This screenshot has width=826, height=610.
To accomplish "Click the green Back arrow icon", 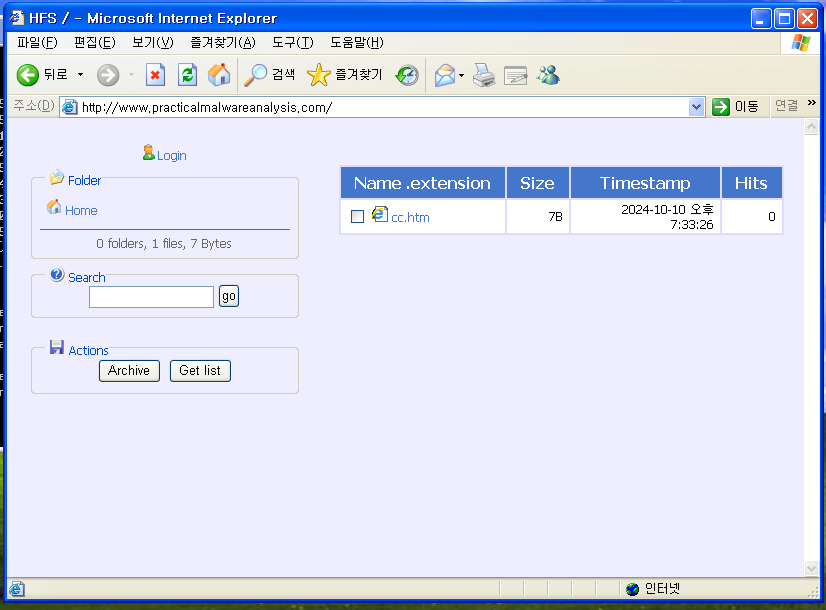I will tap(27, 75).
